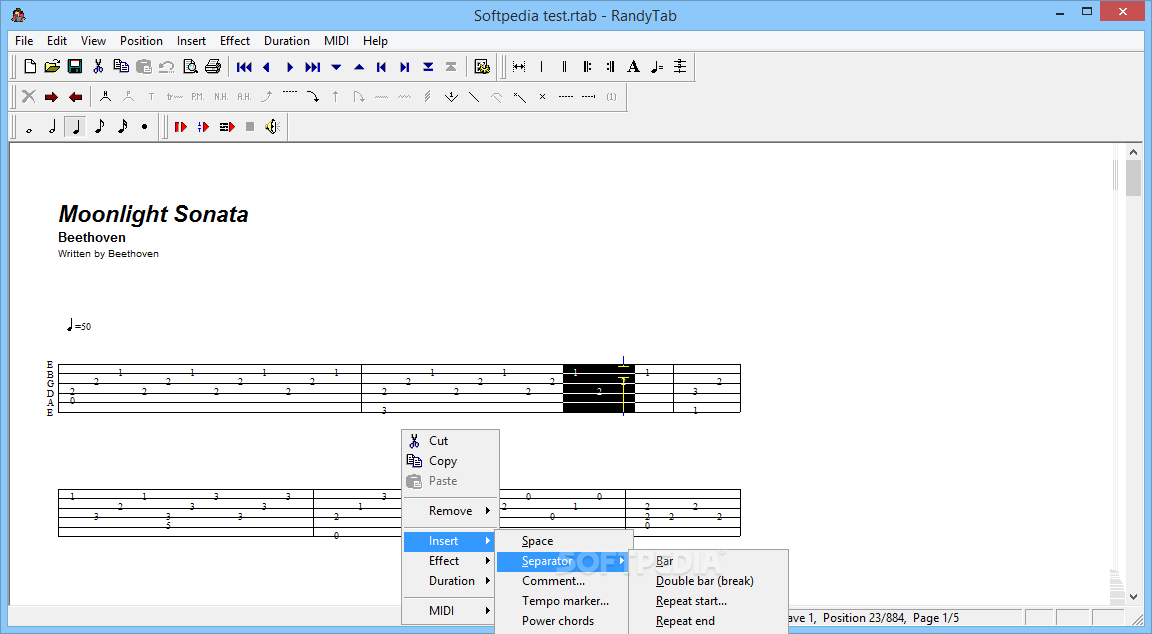
Task: Open a file with folder icon
Action: coord(52,67)
